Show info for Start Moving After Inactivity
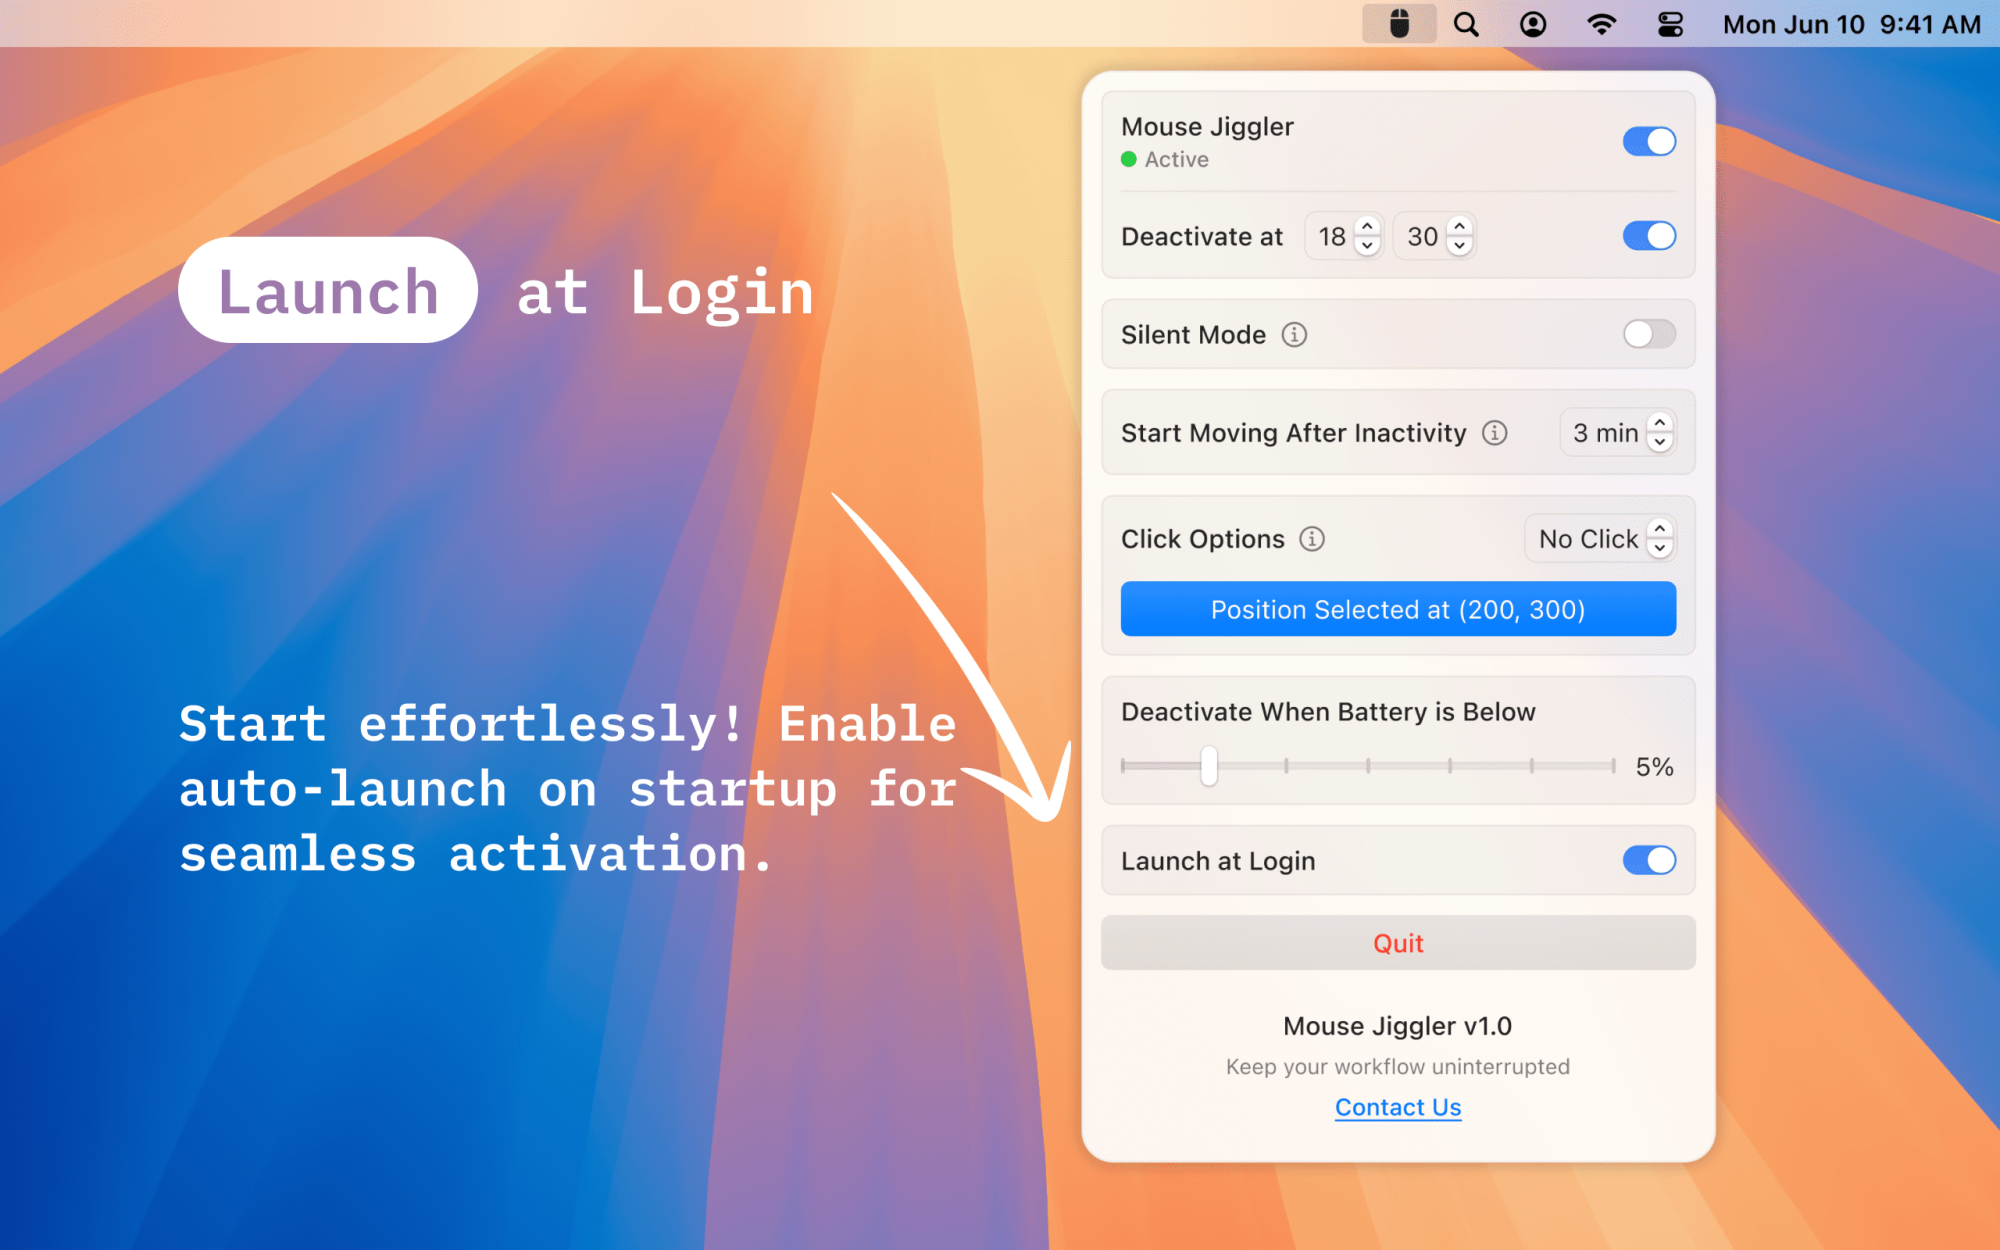This screenshot has width=2000, height=1250. (1494, 433)
